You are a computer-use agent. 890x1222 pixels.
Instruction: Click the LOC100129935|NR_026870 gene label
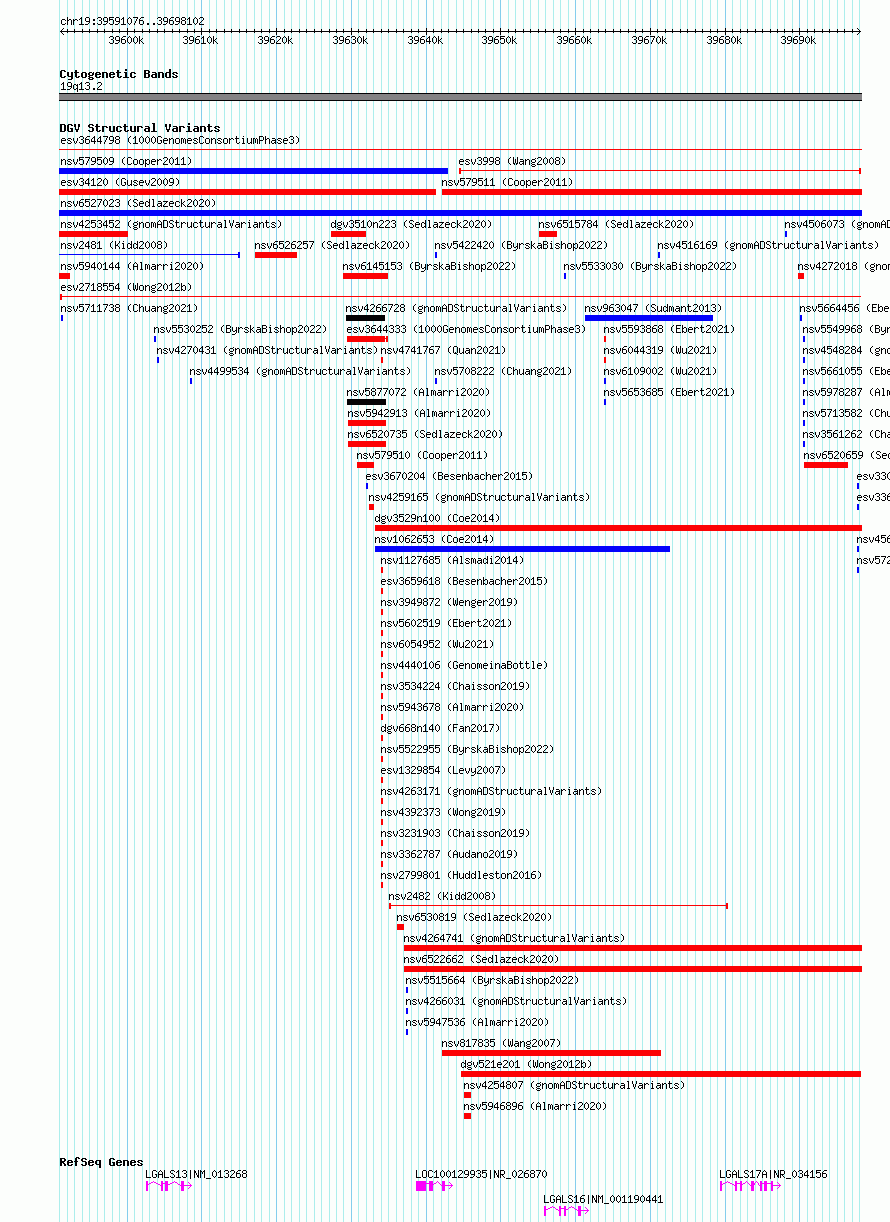click(481, 1174)
